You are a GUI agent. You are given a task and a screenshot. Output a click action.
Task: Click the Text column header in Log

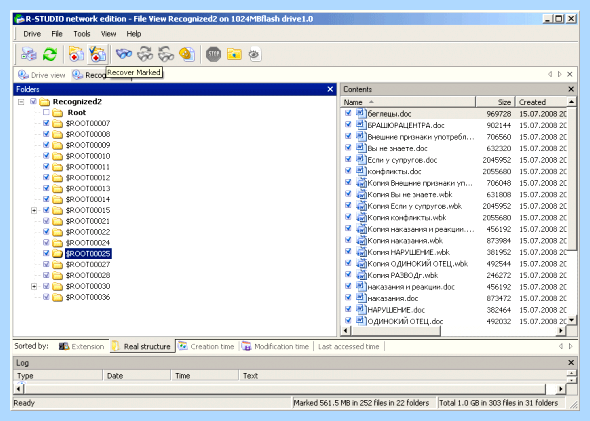point(403,375)
